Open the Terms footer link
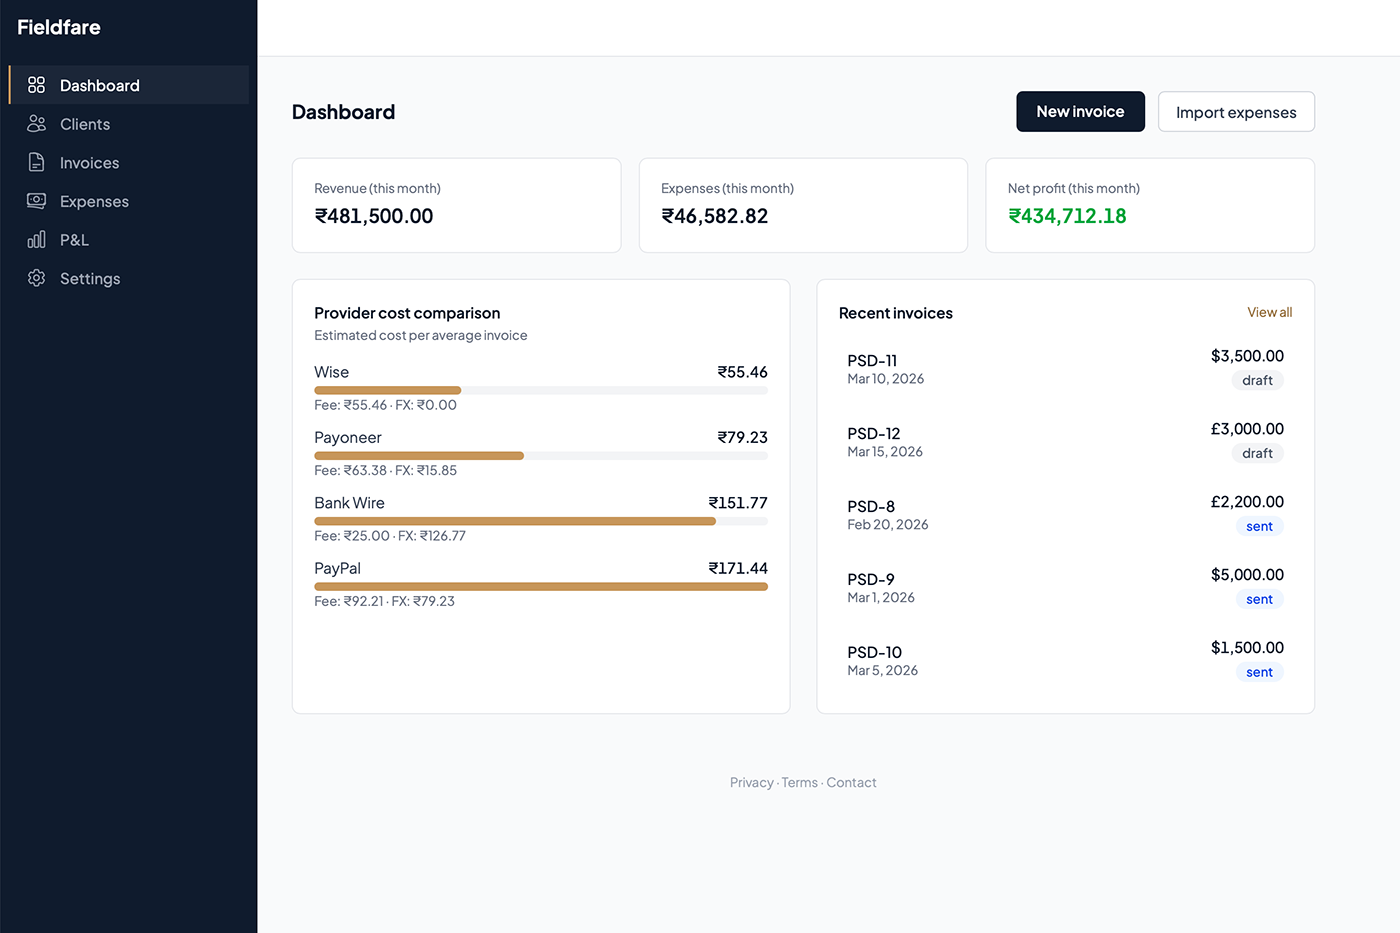Image resolution: width=1400 pixels, height=933 pixels. coord(799,783)
